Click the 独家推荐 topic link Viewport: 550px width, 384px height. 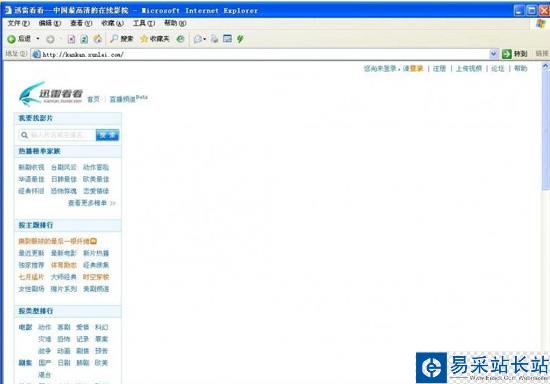31,265
